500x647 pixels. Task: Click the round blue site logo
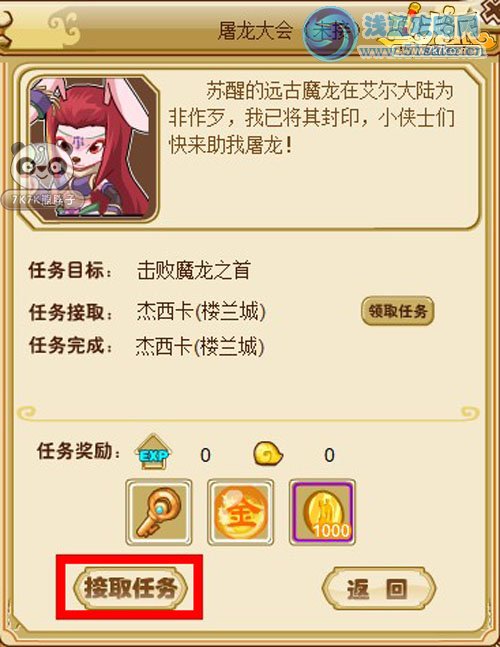330,34
